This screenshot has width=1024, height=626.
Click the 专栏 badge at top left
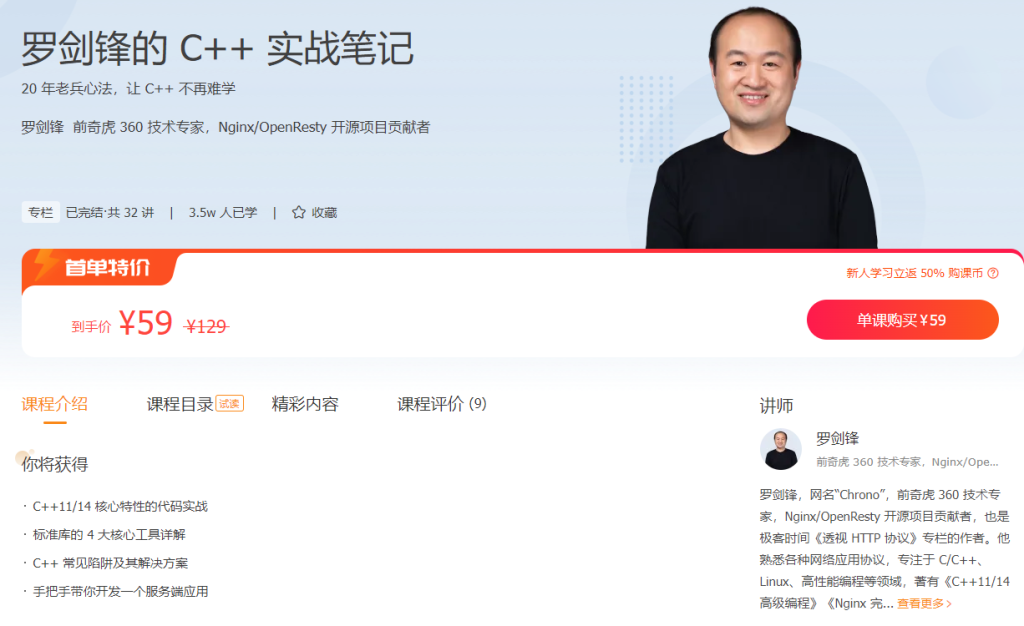pos(39,212)
